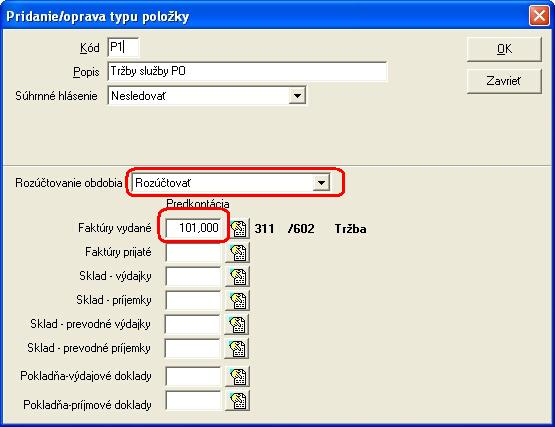Viewport: 555px width, 427px height.
Task: Click the Zavrieť button
Action: [x=504, y=81]
